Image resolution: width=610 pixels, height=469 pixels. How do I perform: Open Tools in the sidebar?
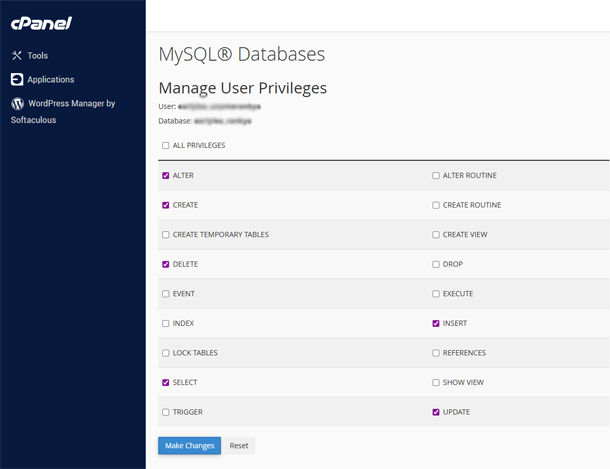pyautogui.click(x=38, y=56)
